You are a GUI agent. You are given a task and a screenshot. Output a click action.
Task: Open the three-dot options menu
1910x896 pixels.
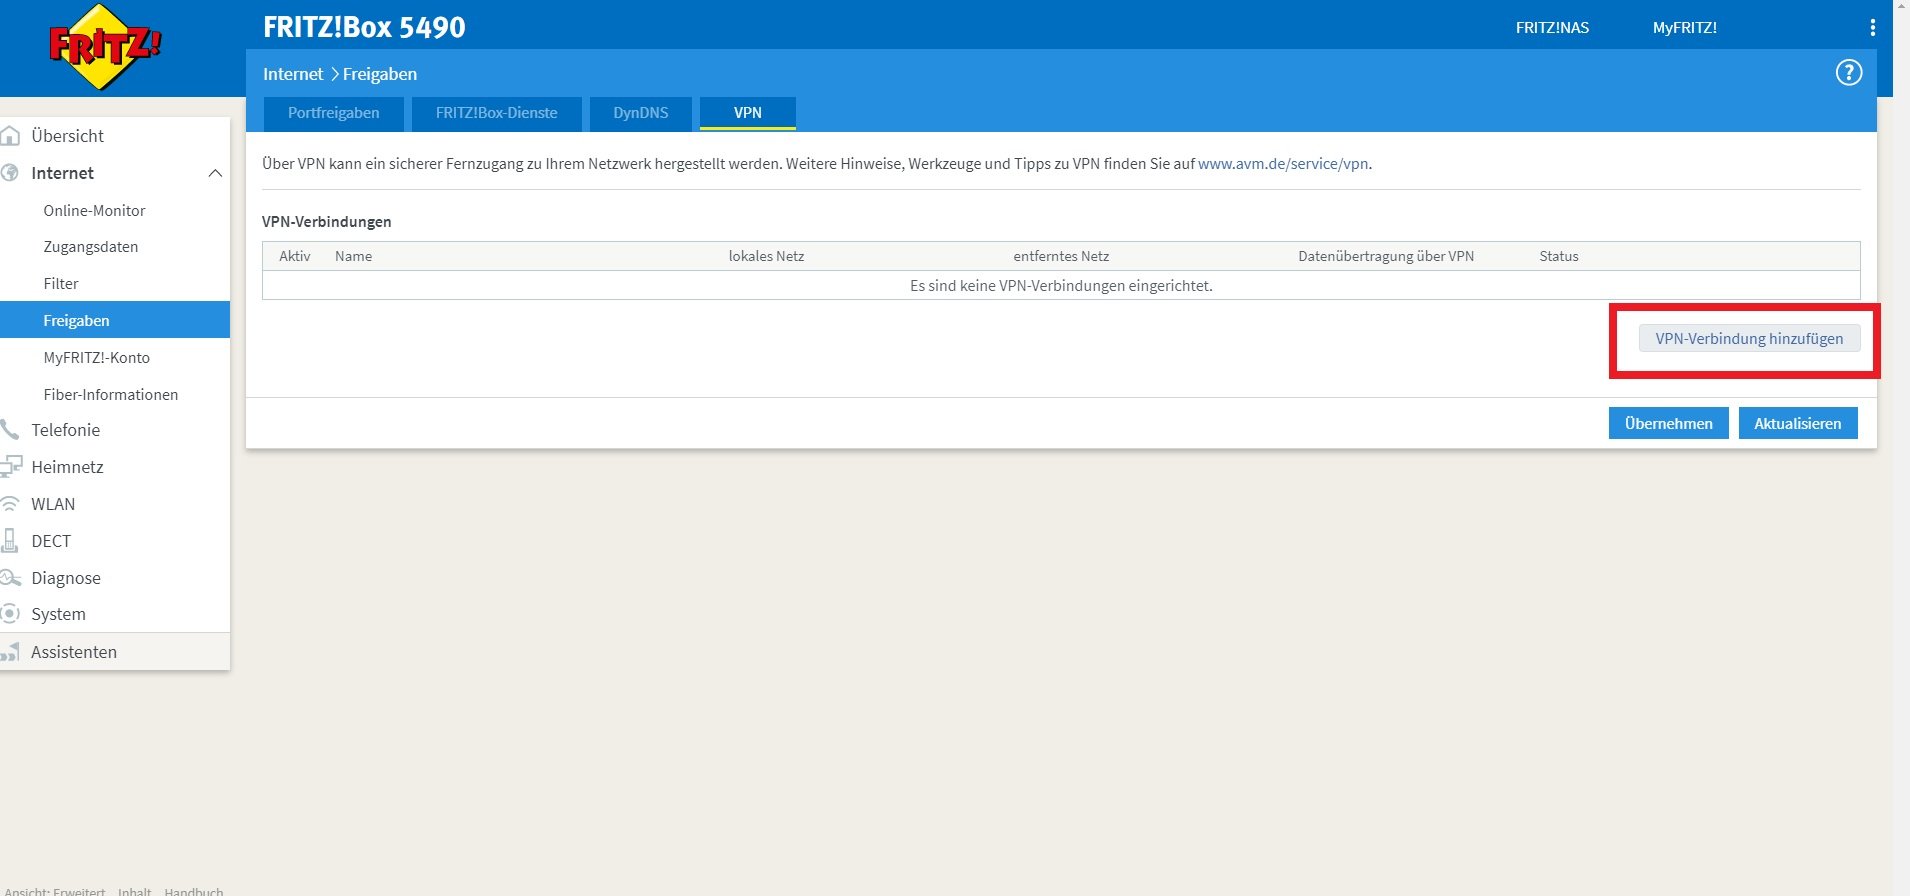click(x=1872, y=28)
